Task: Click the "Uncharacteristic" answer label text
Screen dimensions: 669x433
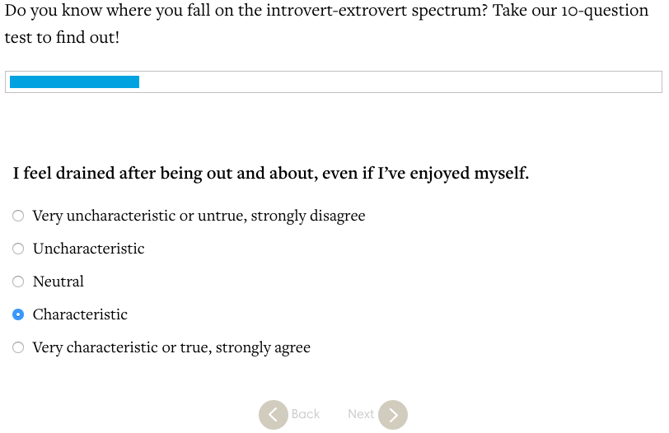Action: (x=88, y=249)
